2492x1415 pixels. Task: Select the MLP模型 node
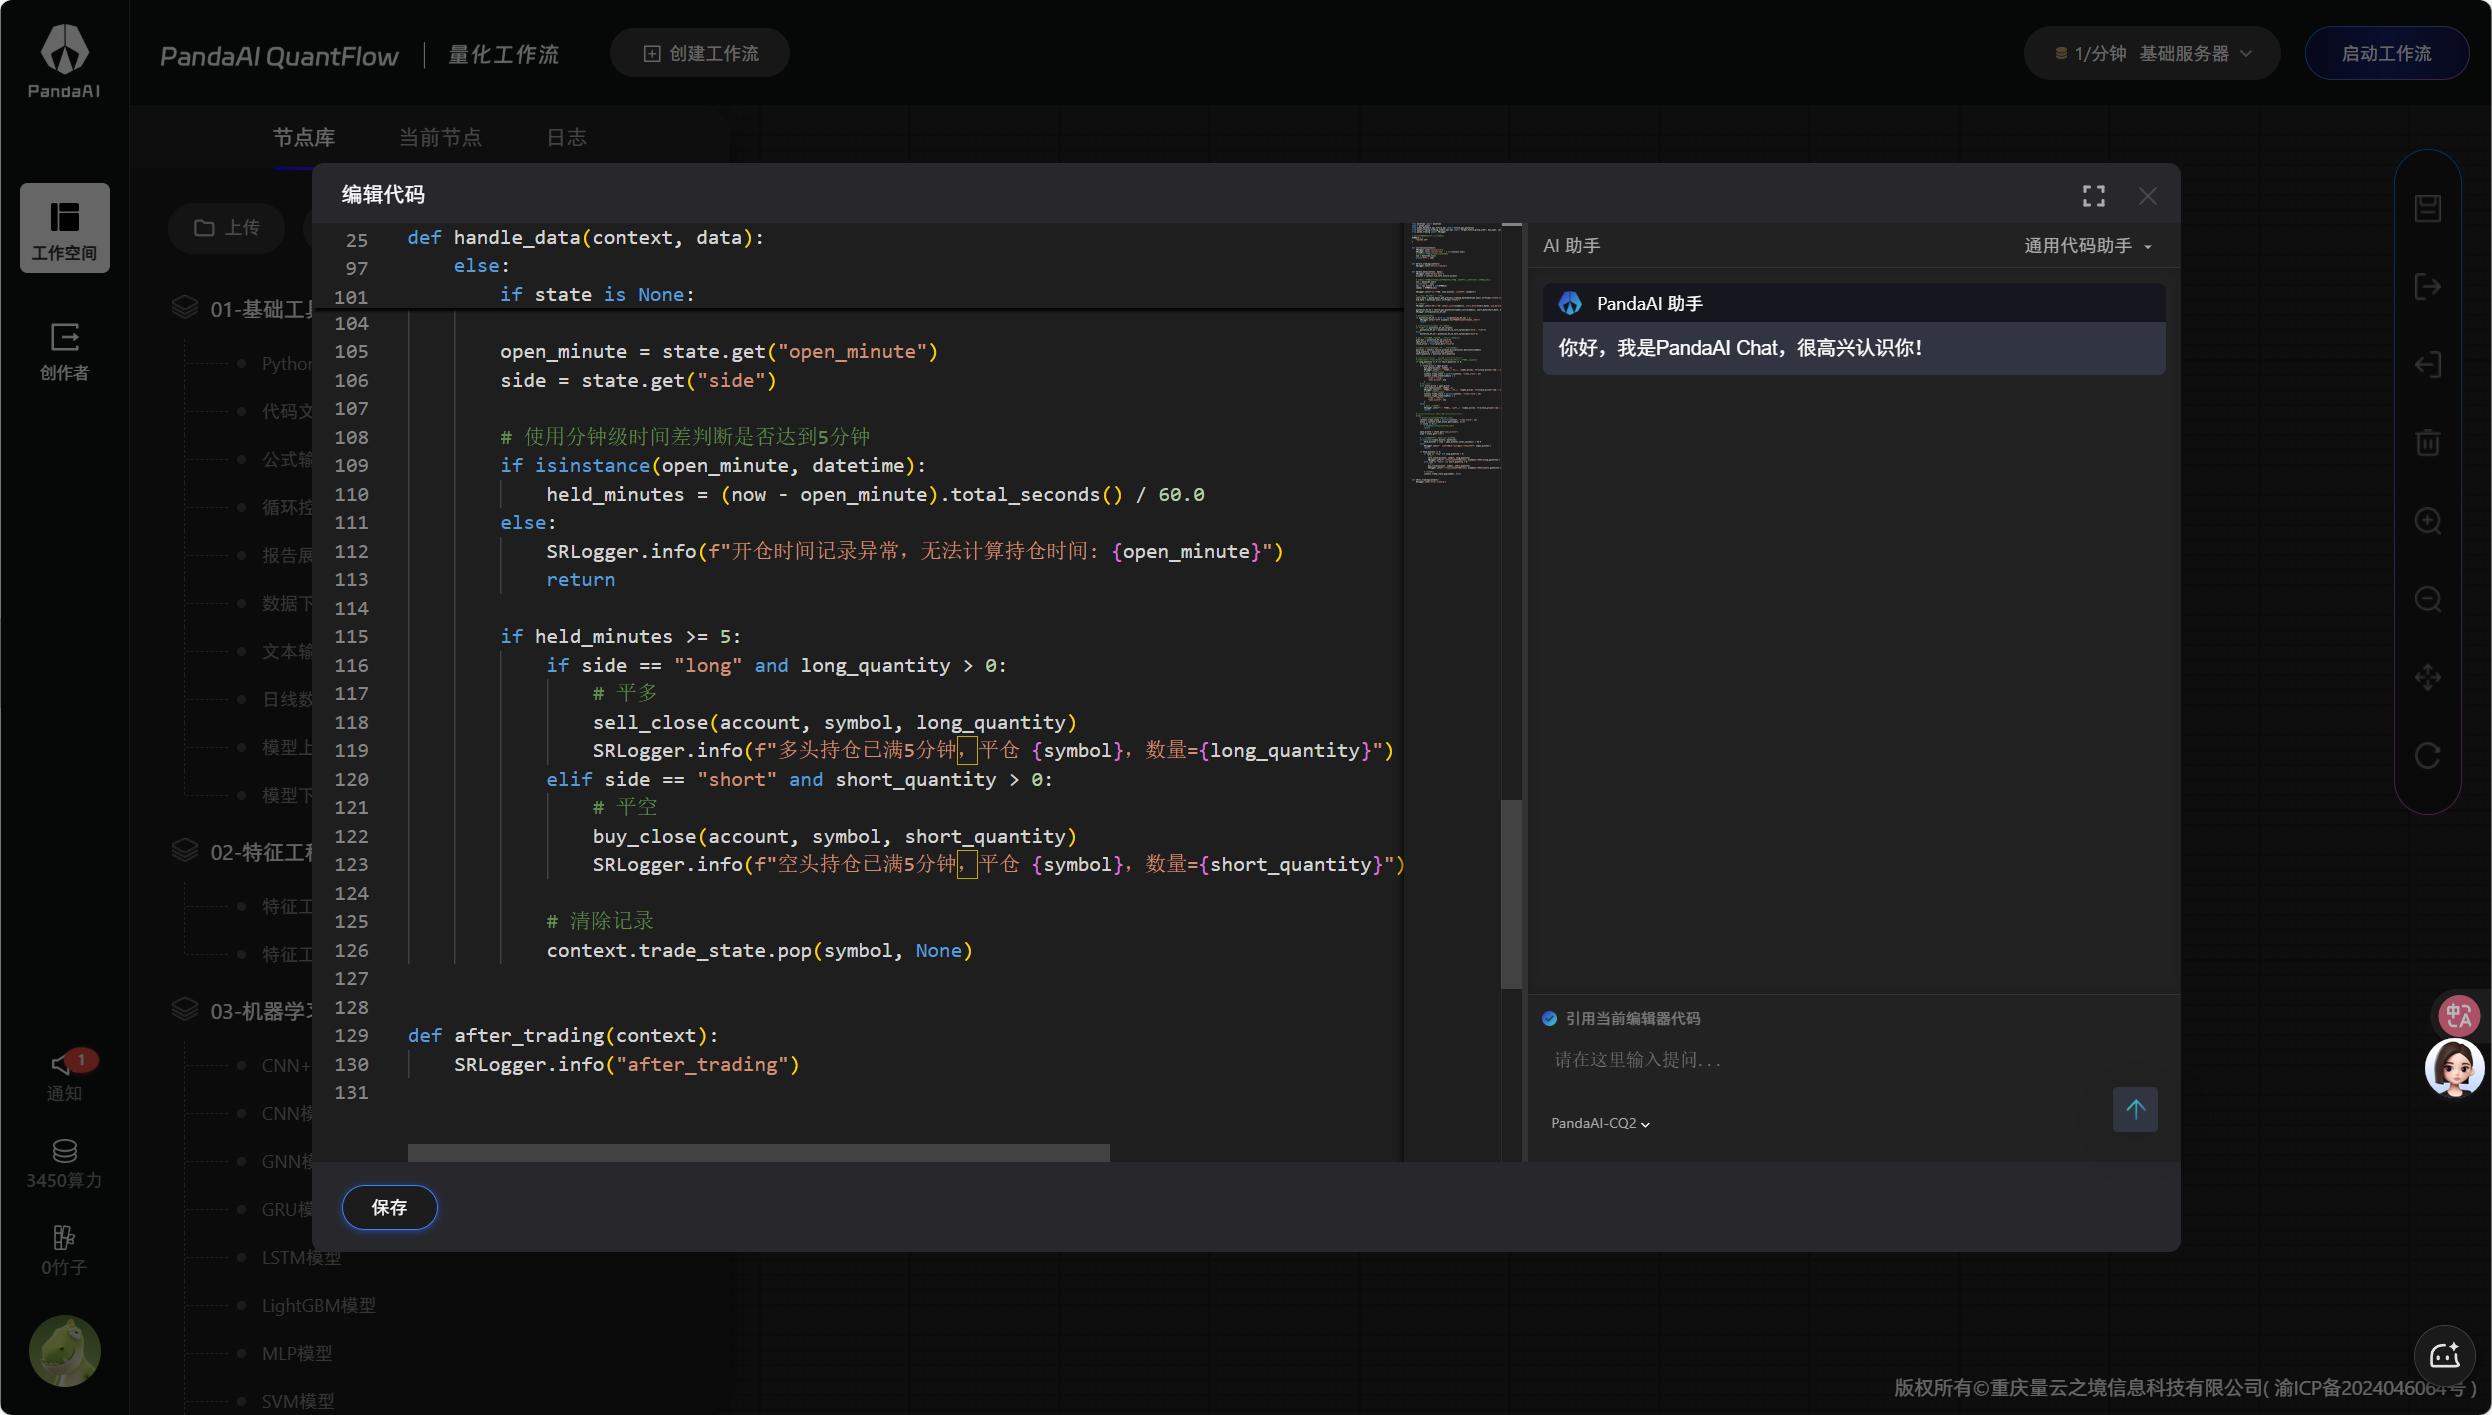pos(297,1354)
